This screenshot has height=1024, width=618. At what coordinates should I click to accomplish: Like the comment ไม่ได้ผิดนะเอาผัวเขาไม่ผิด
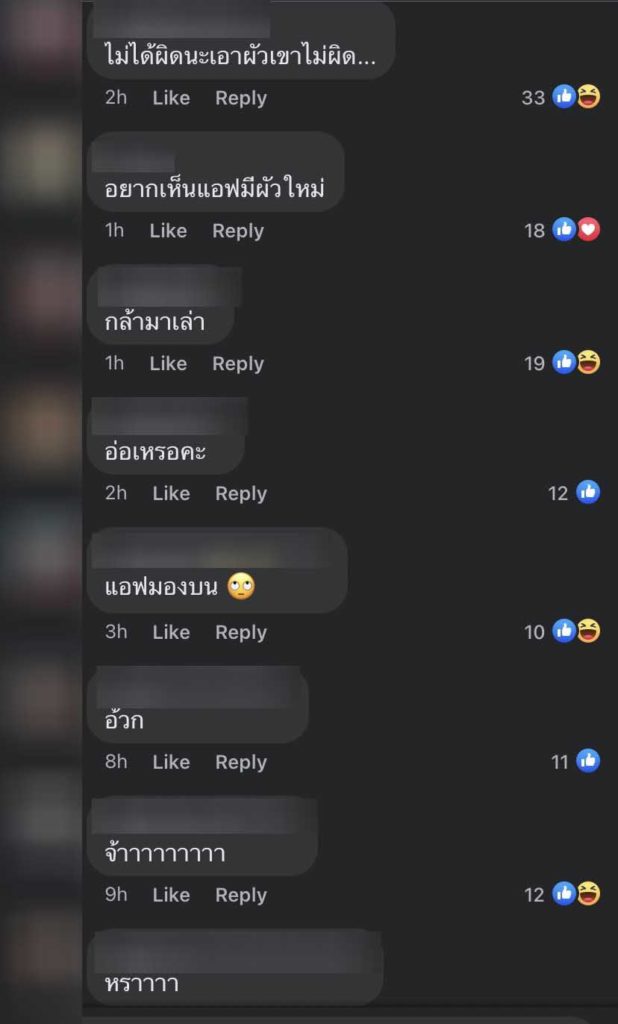[171, 98]
